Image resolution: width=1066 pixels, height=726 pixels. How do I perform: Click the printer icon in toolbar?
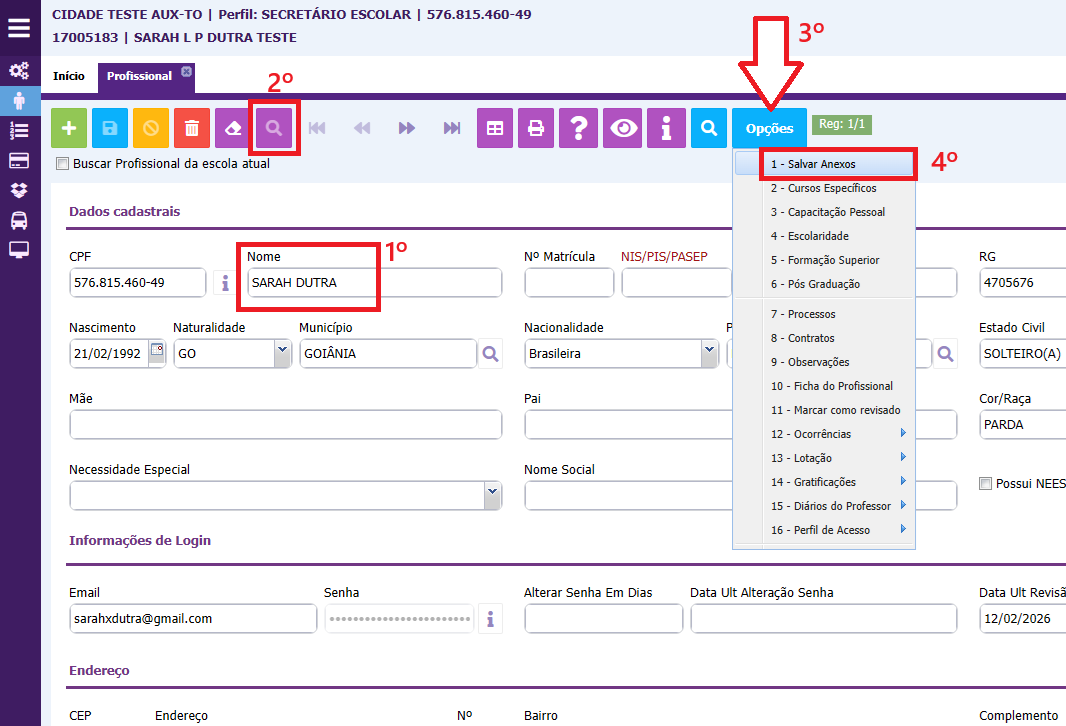[536, 128]
